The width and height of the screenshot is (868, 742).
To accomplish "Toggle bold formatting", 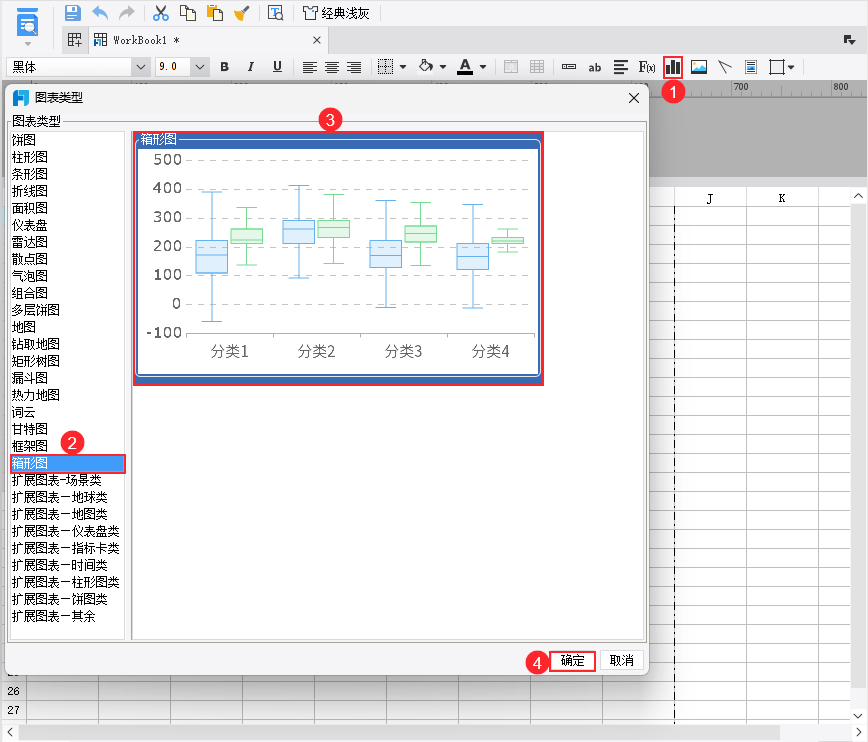I will pos(224,67).
